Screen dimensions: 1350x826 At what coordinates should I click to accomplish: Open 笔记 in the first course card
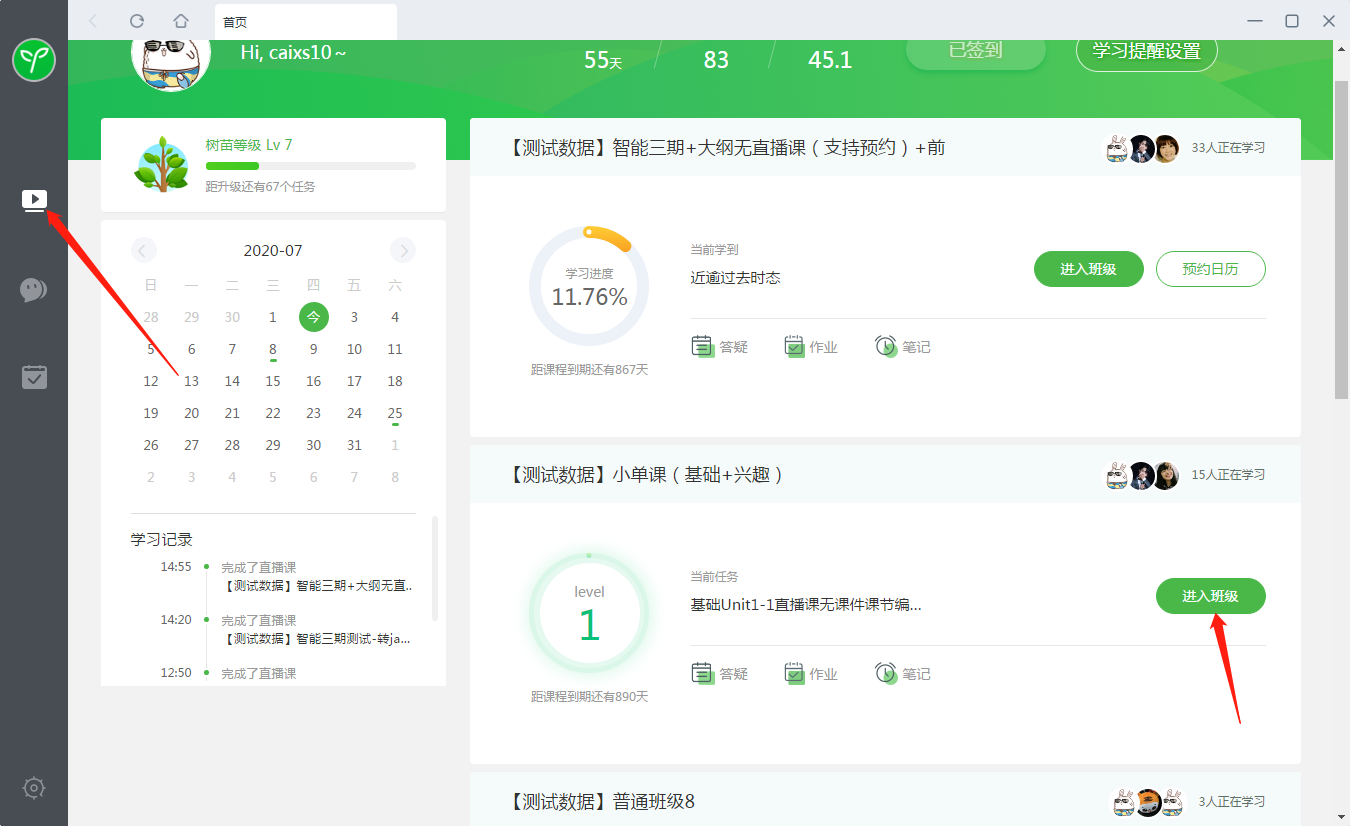pos(903,347)
